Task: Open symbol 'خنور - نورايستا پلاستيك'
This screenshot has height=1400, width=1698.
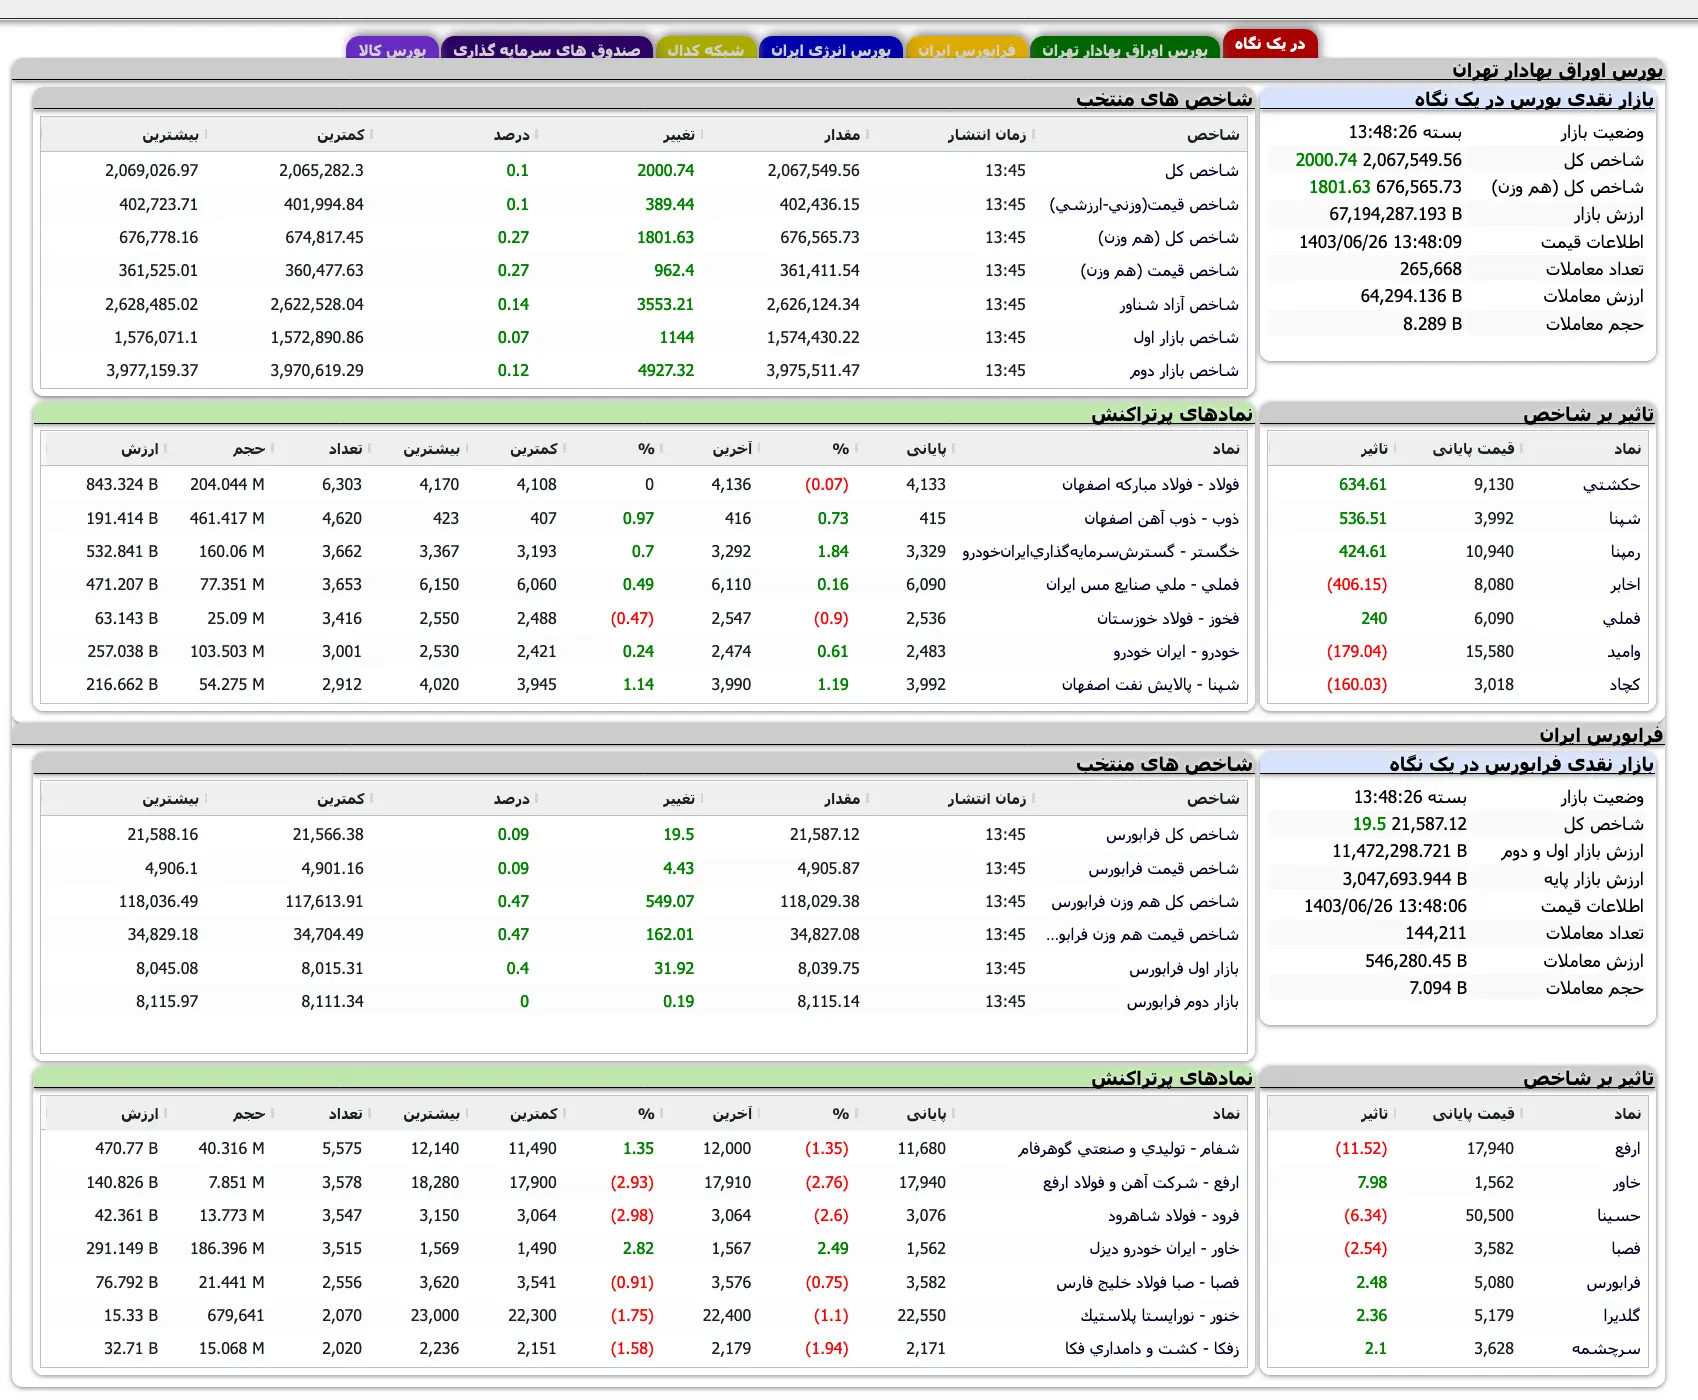Action: click(x=1160, y=1316)
